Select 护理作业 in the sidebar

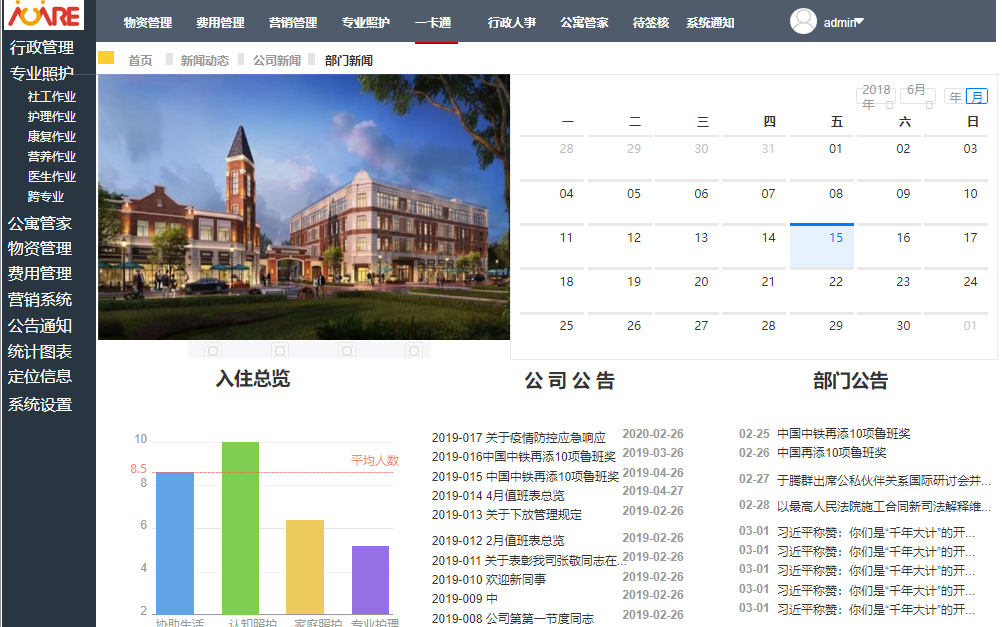click(x=52, y=117)
